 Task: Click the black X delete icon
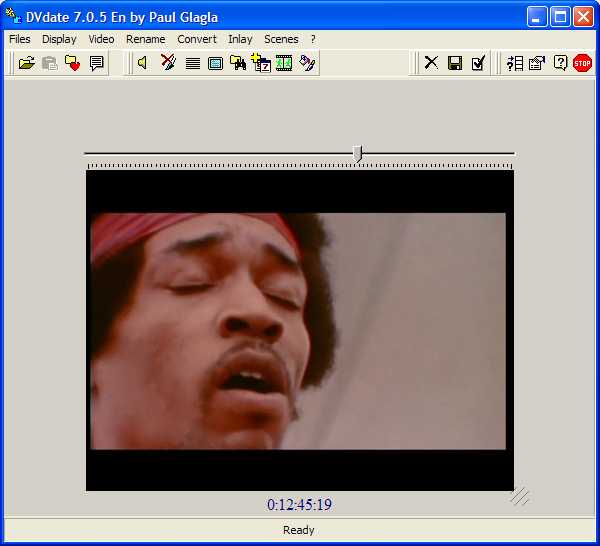click(431, 62)
